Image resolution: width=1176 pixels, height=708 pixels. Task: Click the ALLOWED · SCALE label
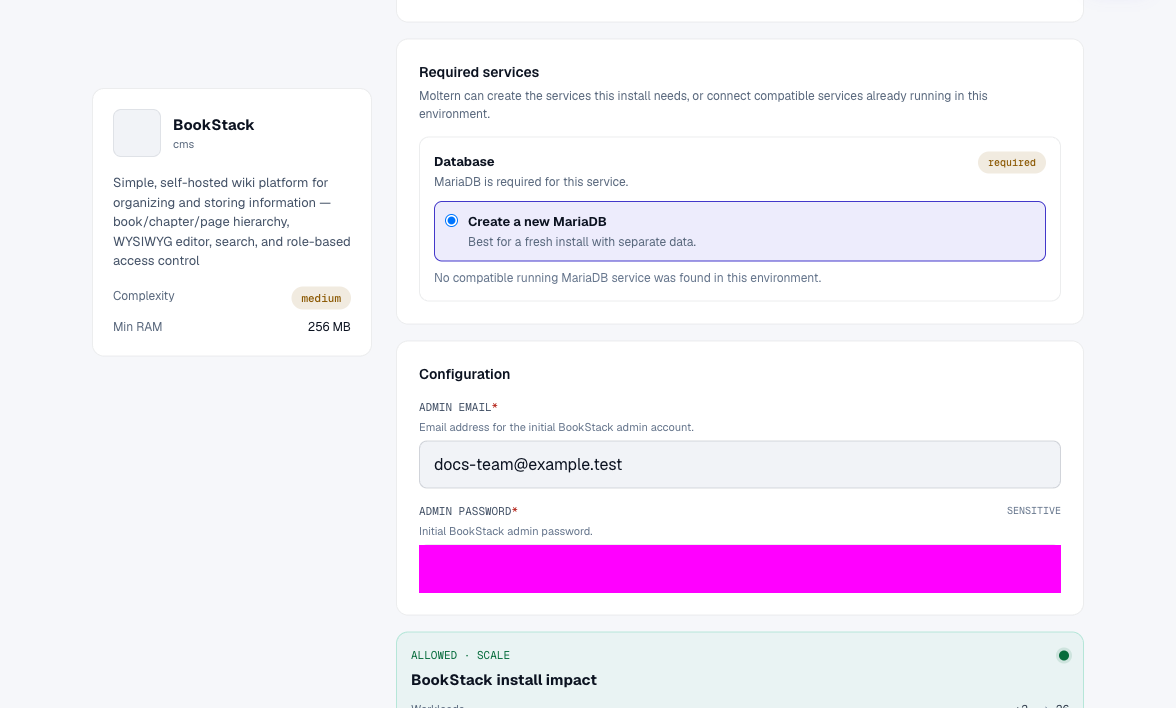pyautogui.click(x=460, y=656)
